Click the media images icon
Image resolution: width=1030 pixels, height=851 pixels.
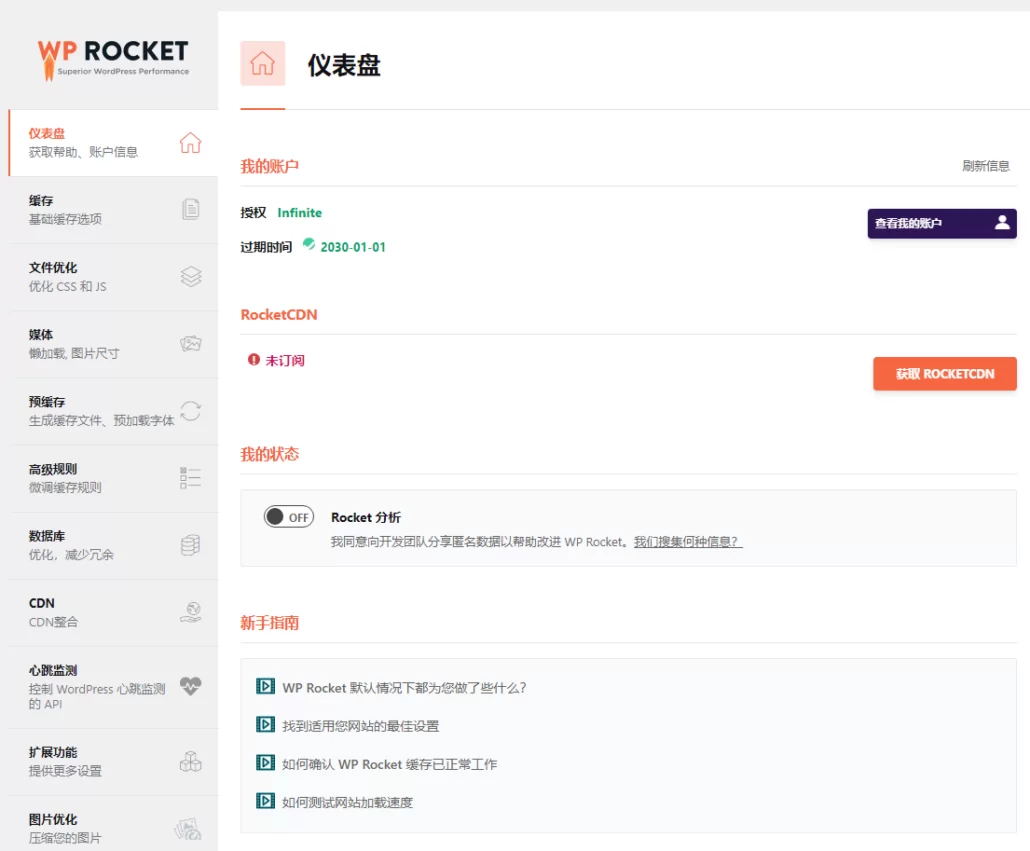(190, 343)
